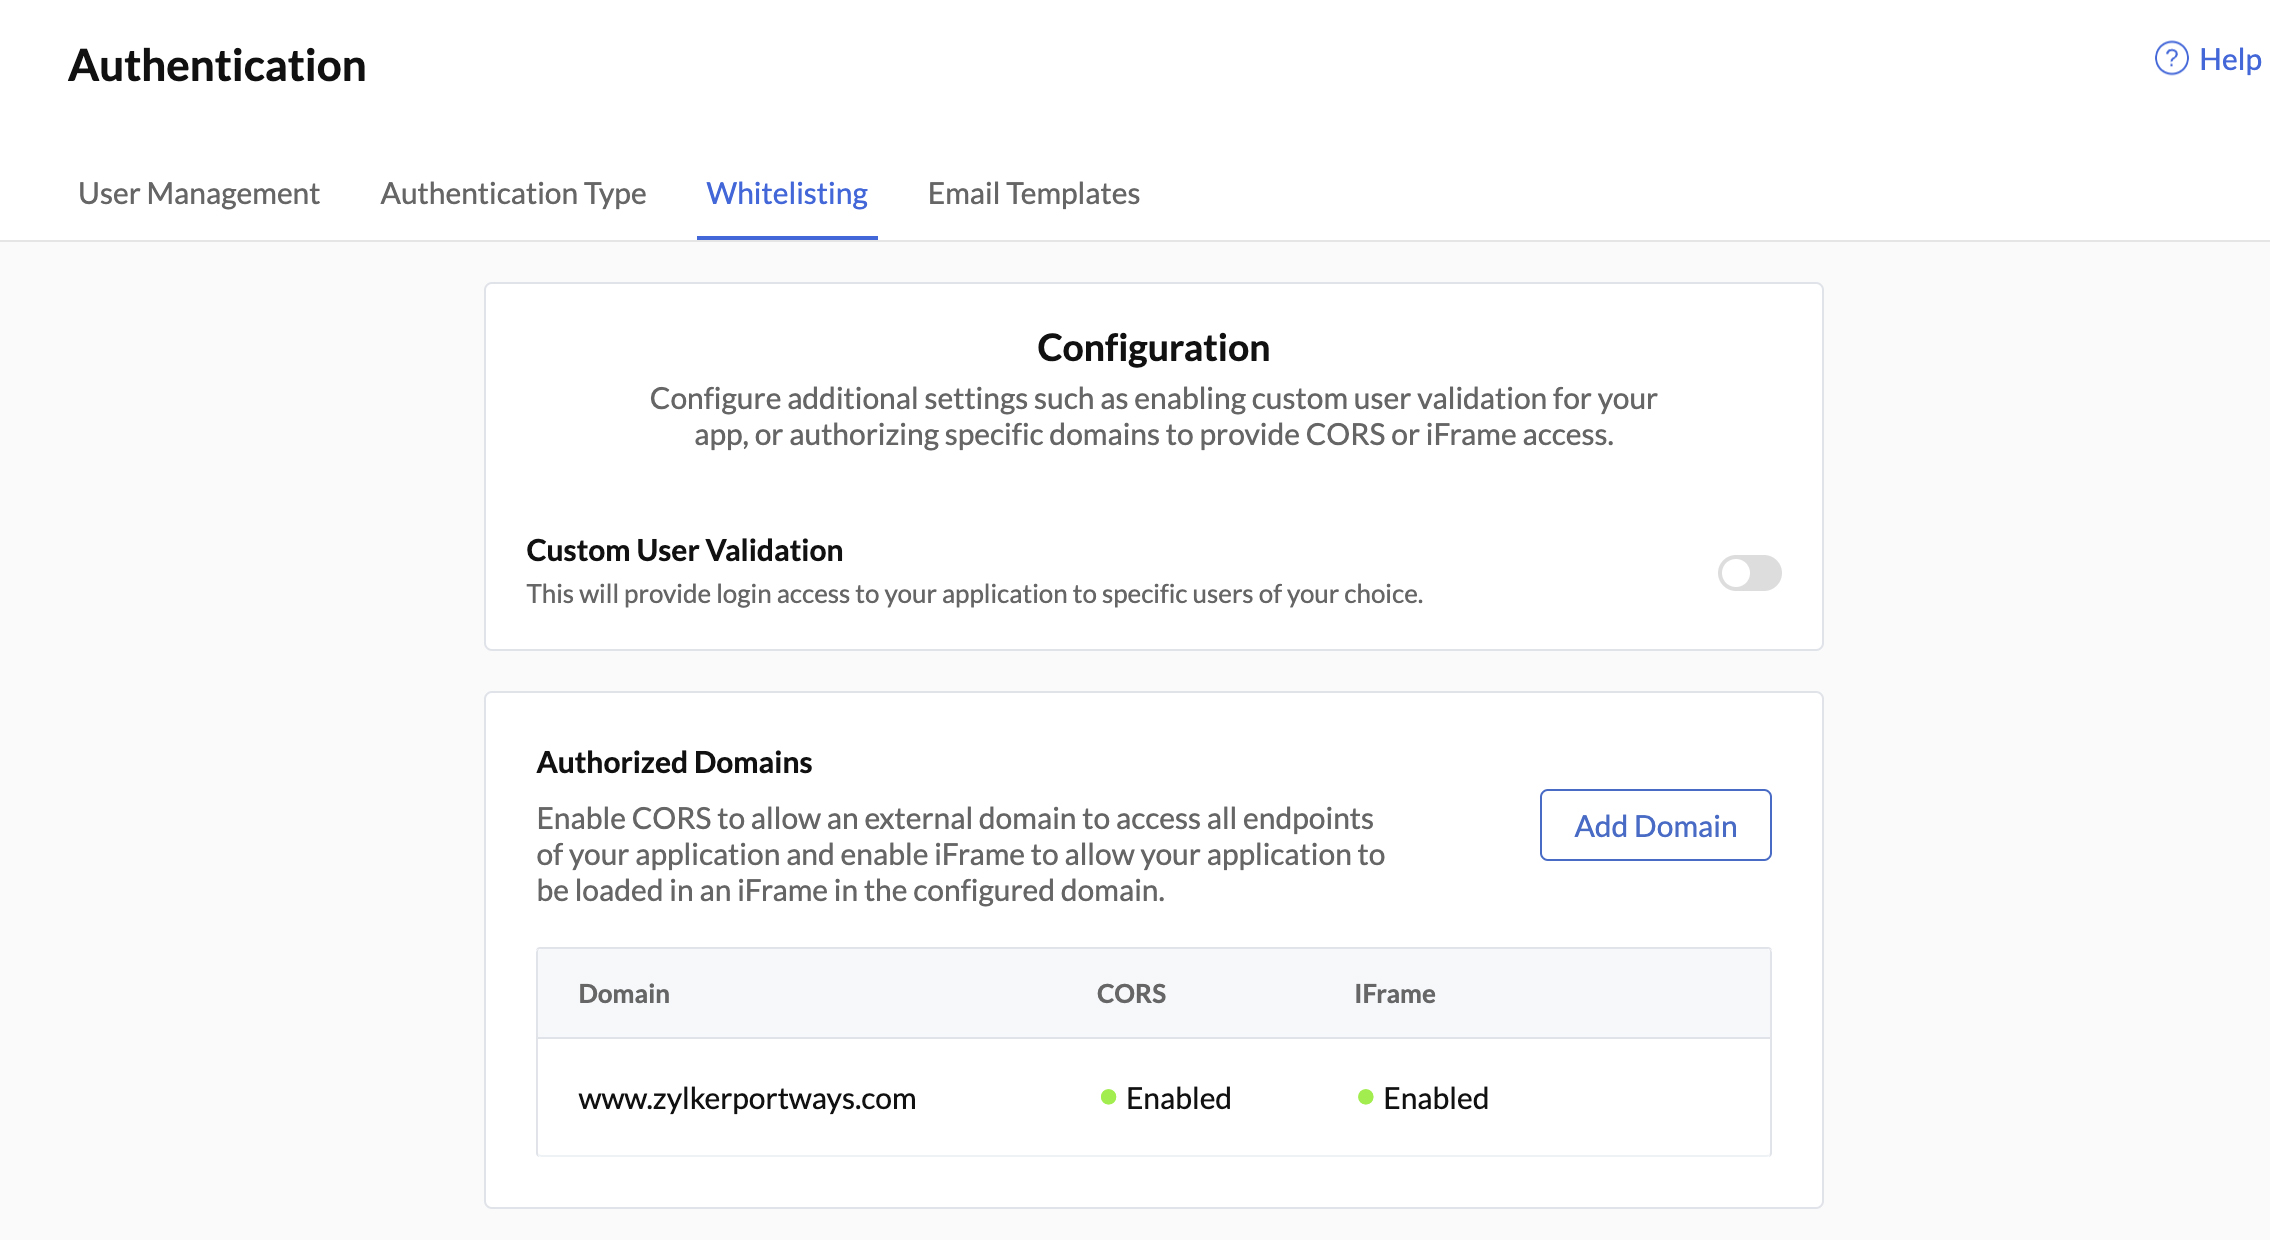Select the Email Templates tab
2270x1240 pixels.
tap(1033, 193)
